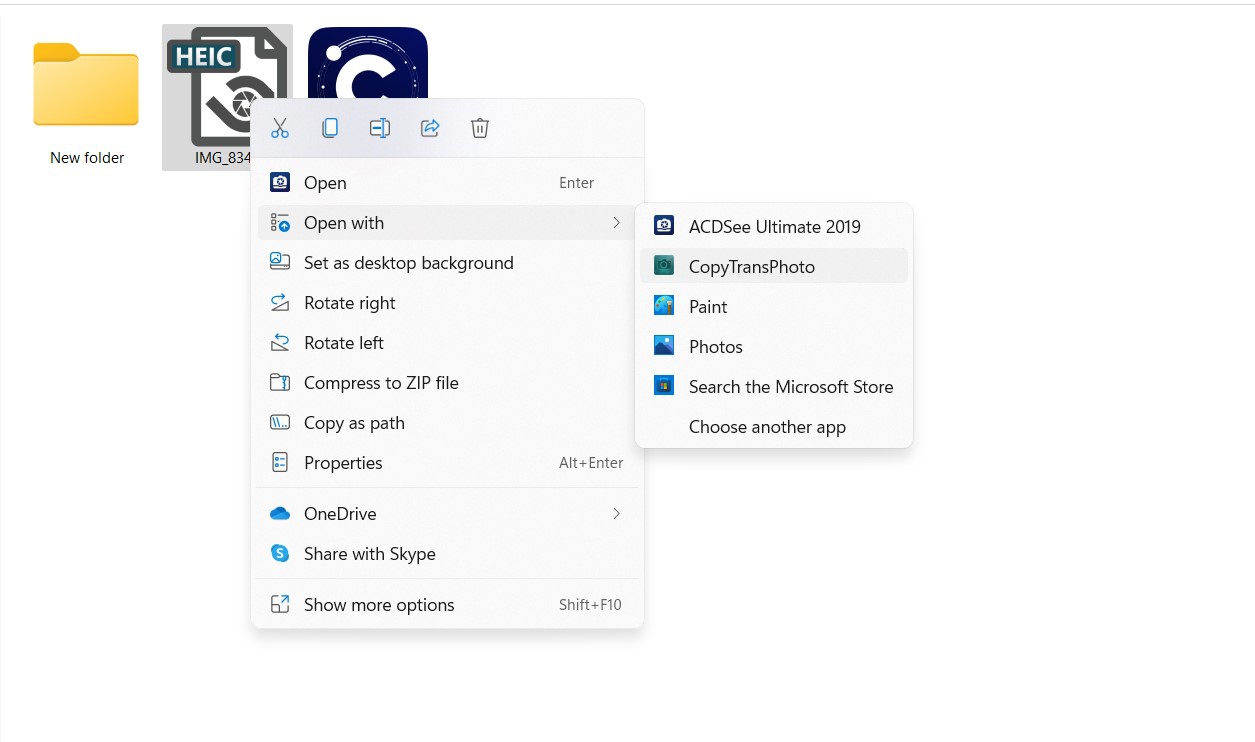Click the Open entry's app icon

[x=280, y=182]
